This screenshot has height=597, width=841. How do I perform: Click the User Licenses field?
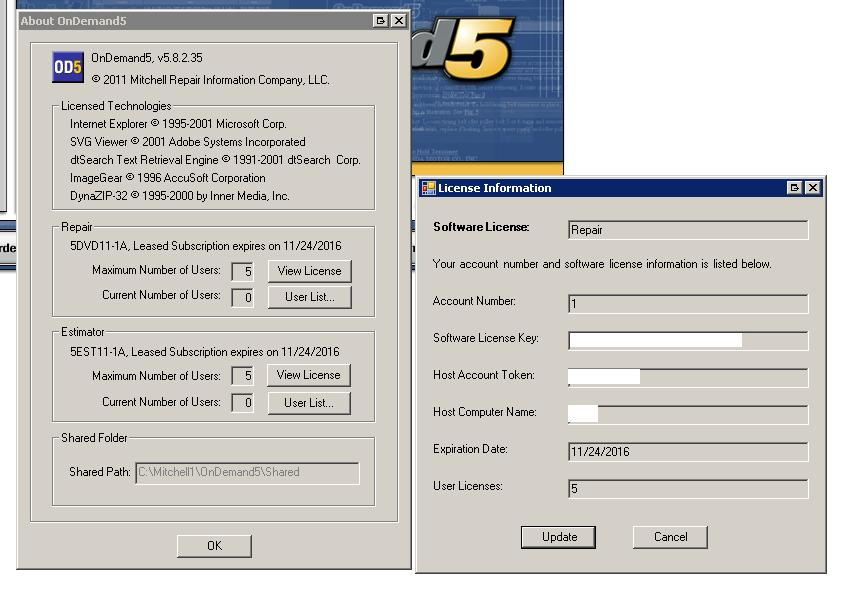[687, 488]
